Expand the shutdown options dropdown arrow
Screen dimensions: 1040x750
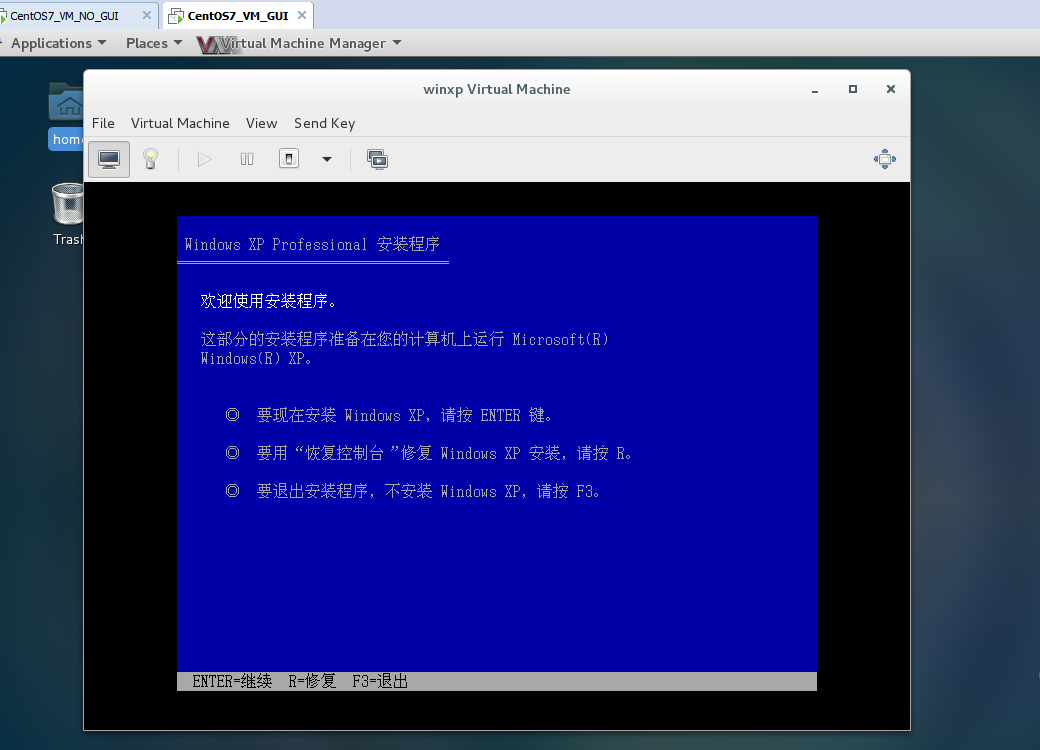coord(326,159)
